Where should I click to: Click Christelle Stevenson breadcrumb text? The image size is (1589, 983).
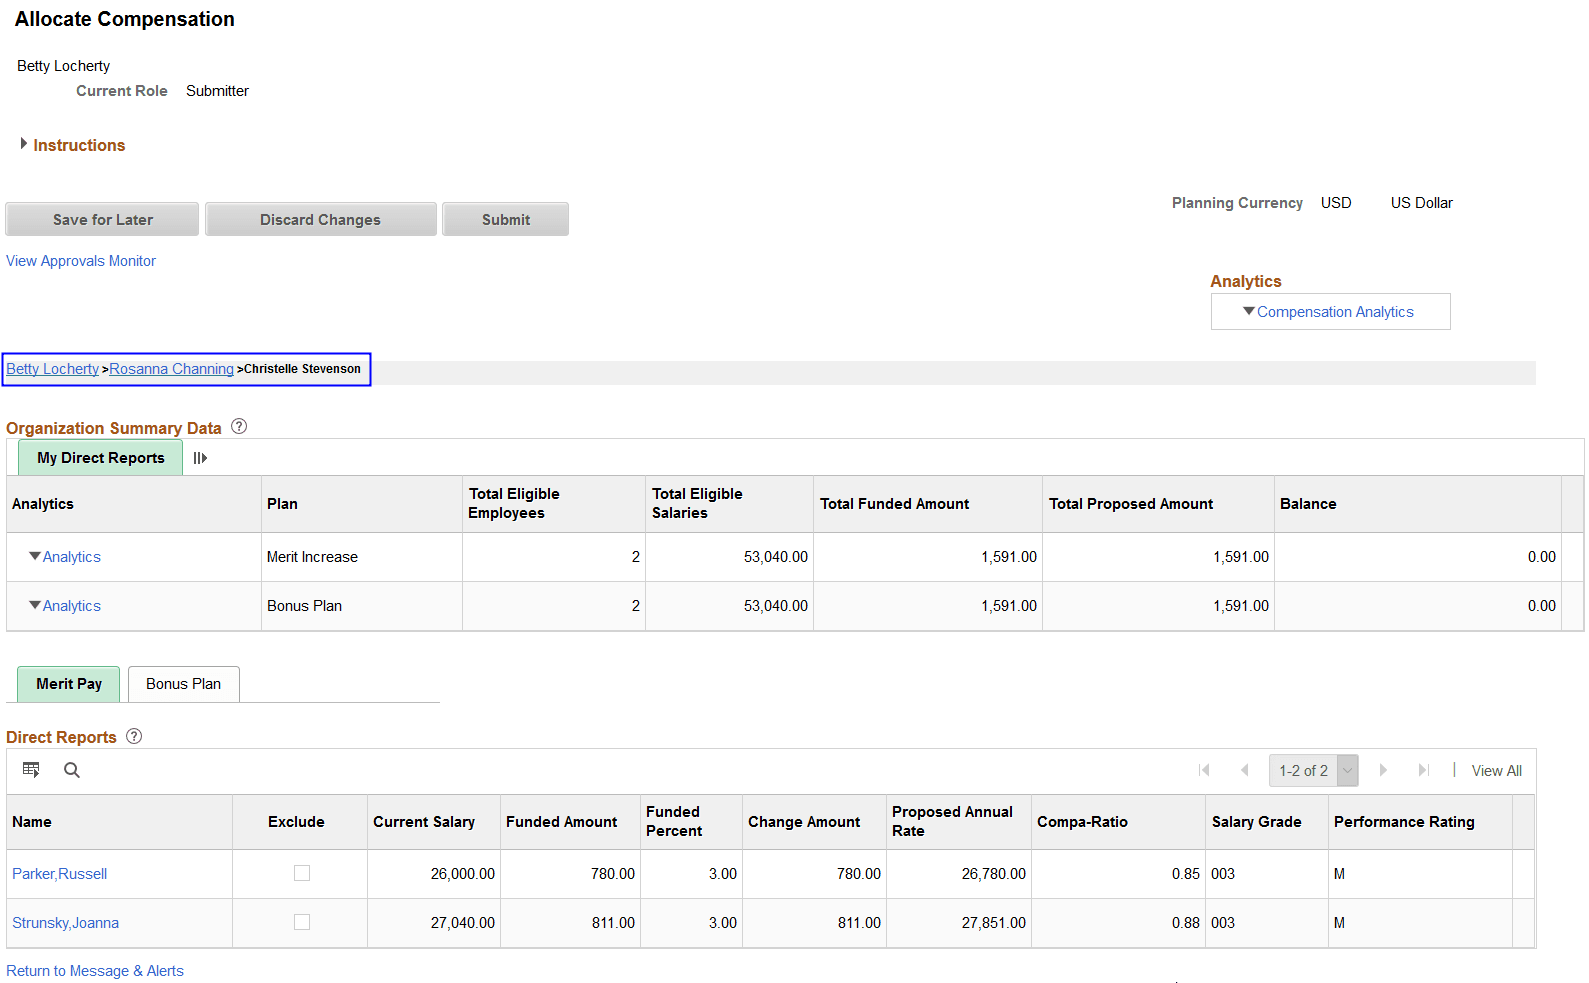tap(302, 369)
